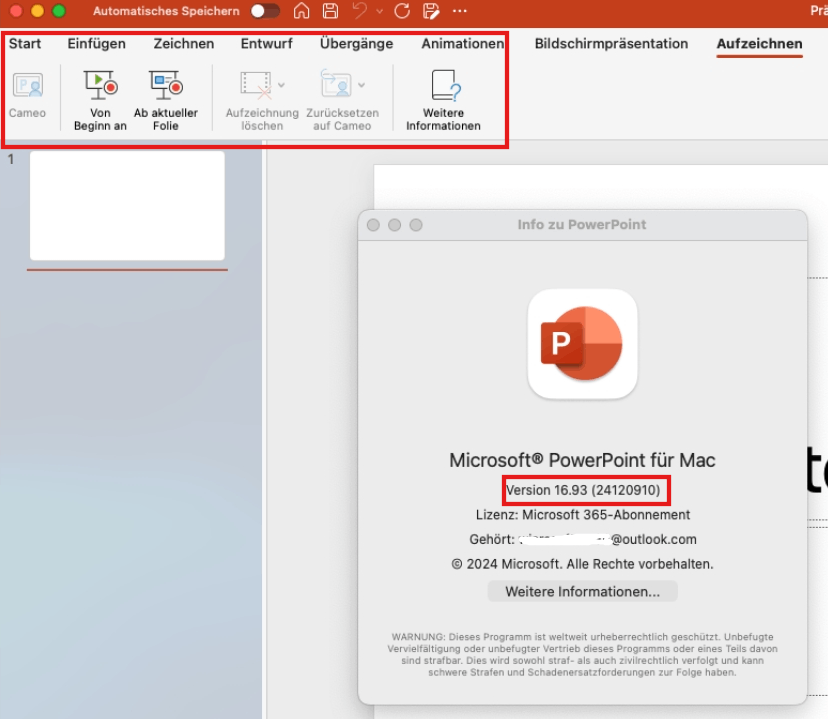The width and height of the screenshot is (828, 719).
Task: Record using Ab aktueller Folie
Action: pos(166,98)
